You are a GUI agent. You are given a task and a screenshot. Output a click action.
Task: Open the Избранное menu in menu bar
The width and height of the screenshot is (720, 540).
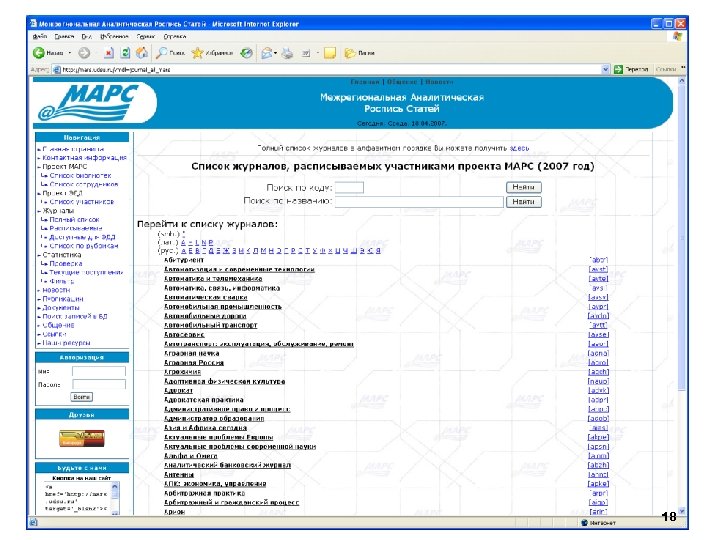[114, 36]
